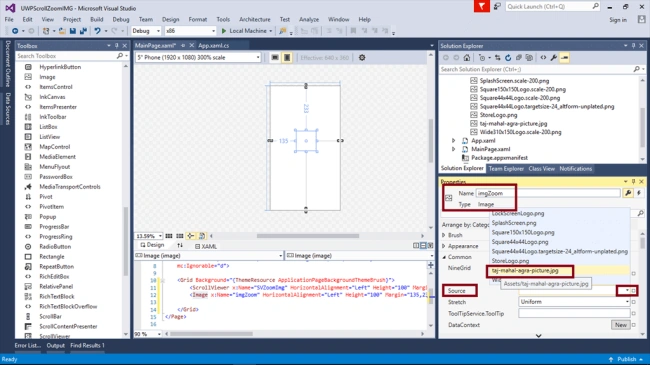Select the vertical split pane layout button

tap(416, 246)
